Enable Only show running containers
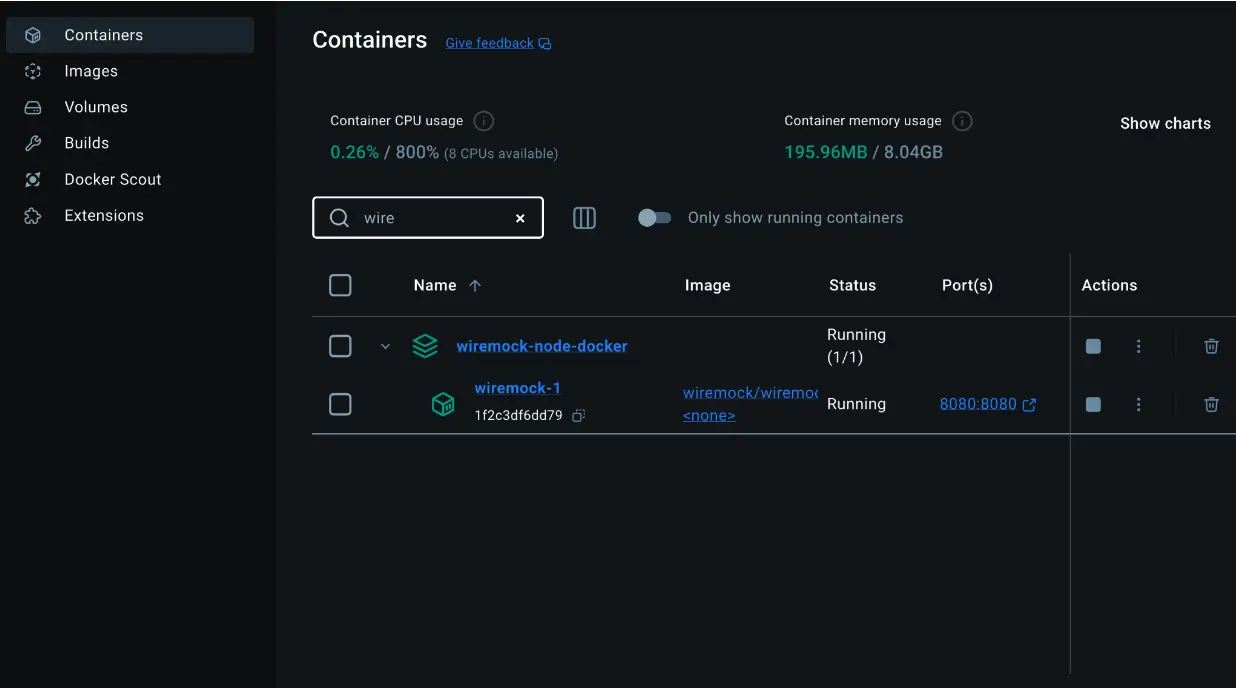This screenshot has width=1236, height=689. coord(655,216)
